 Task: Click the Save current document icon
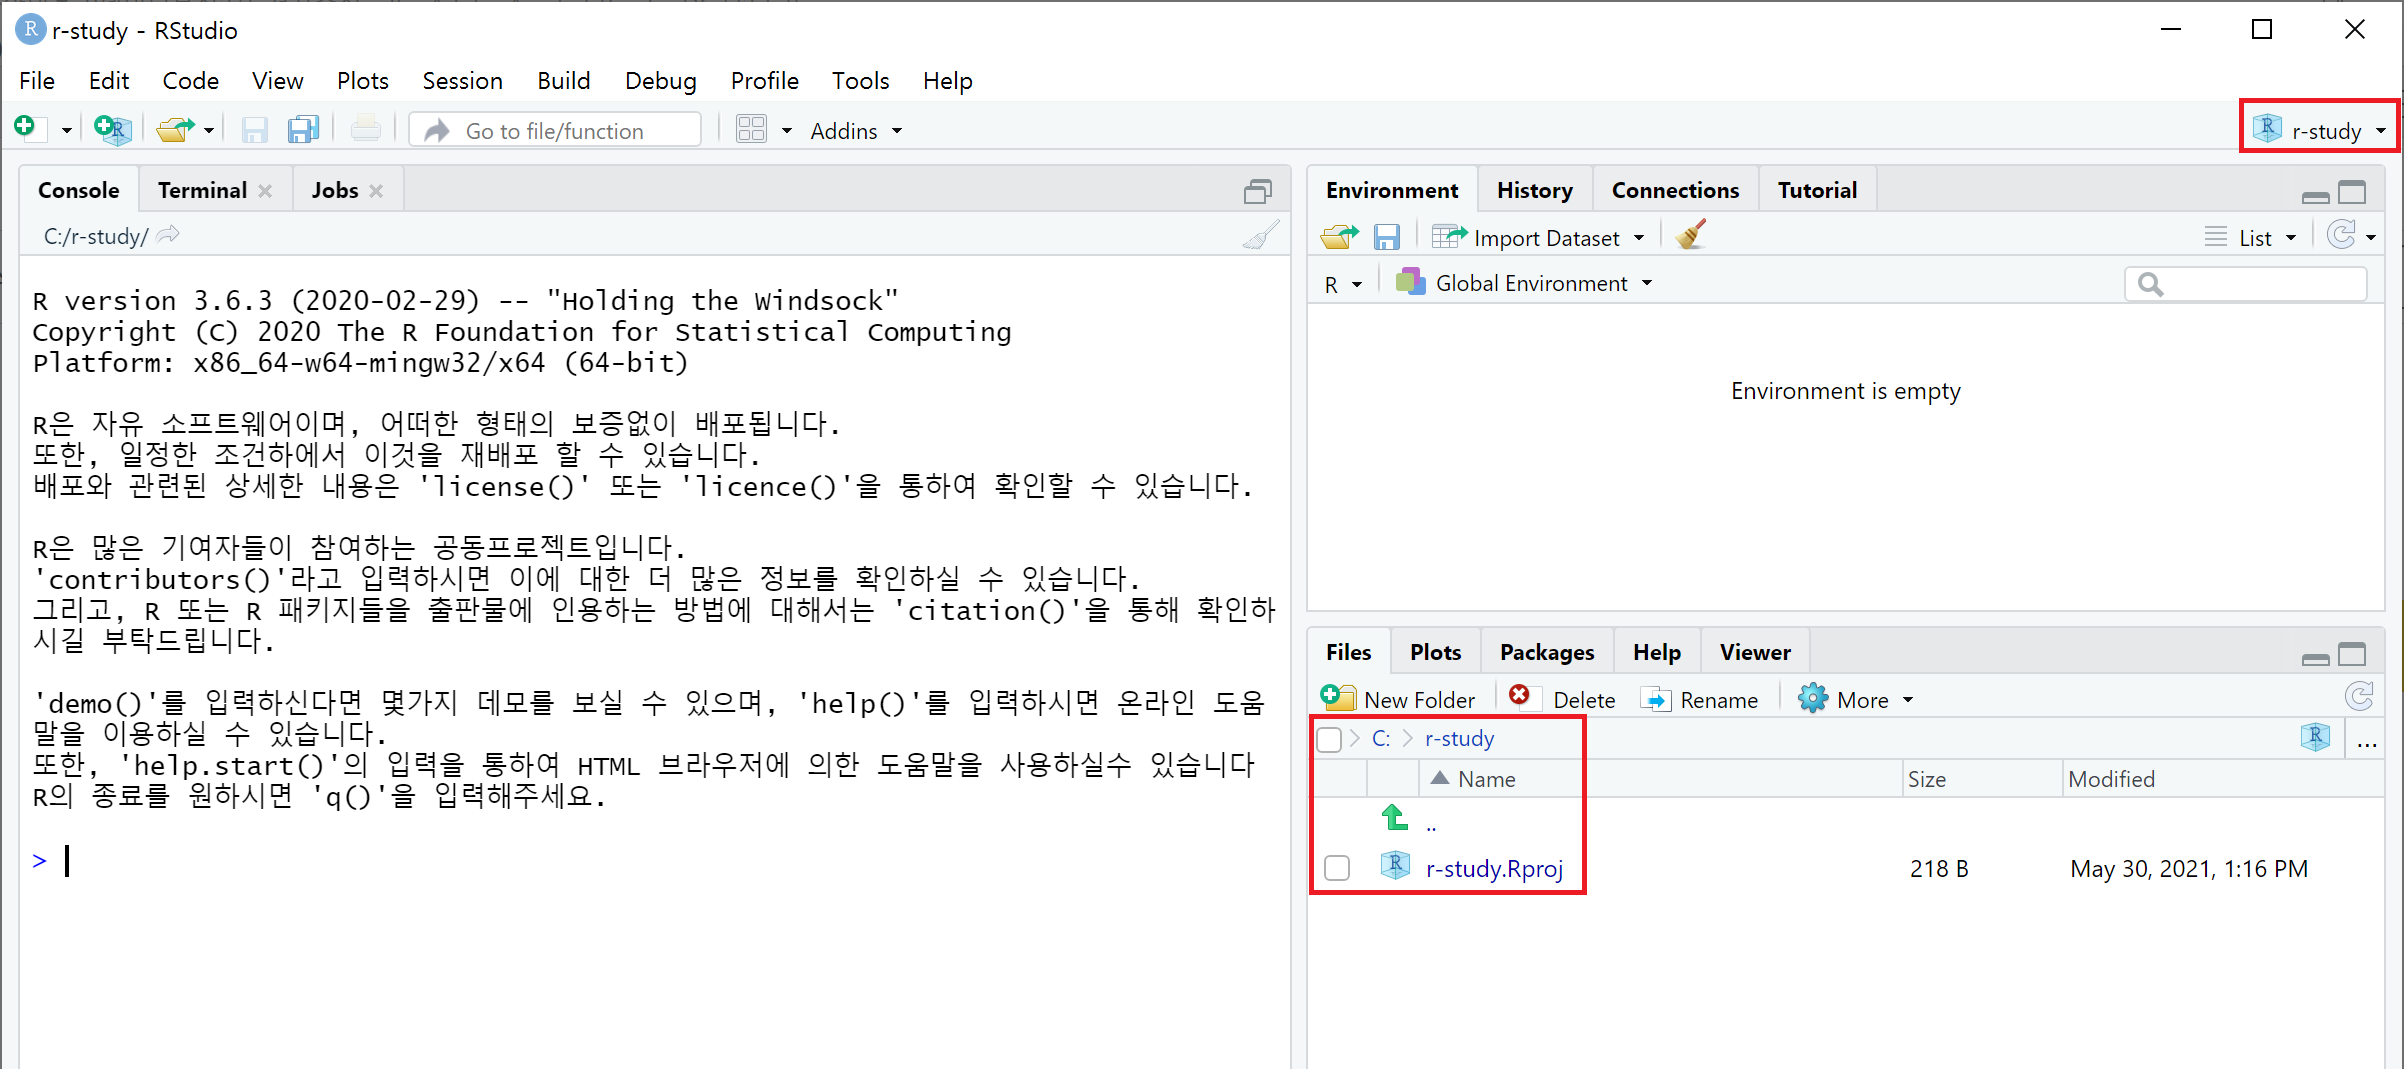[254, 130]
